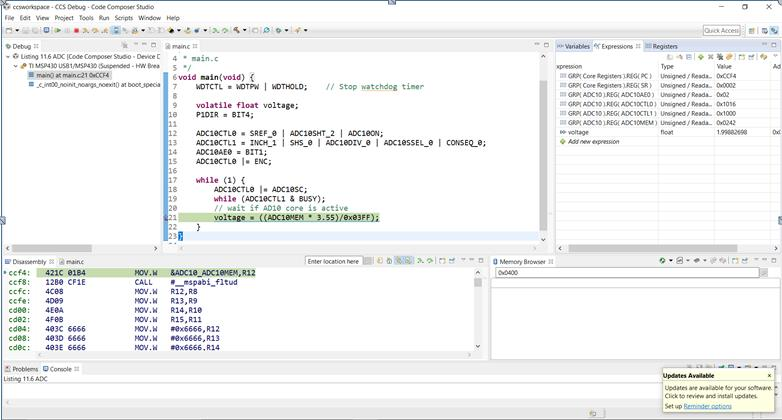Click the Reminder options link
The width and height of the screenshot is (782, 420).
pos(706,406)
